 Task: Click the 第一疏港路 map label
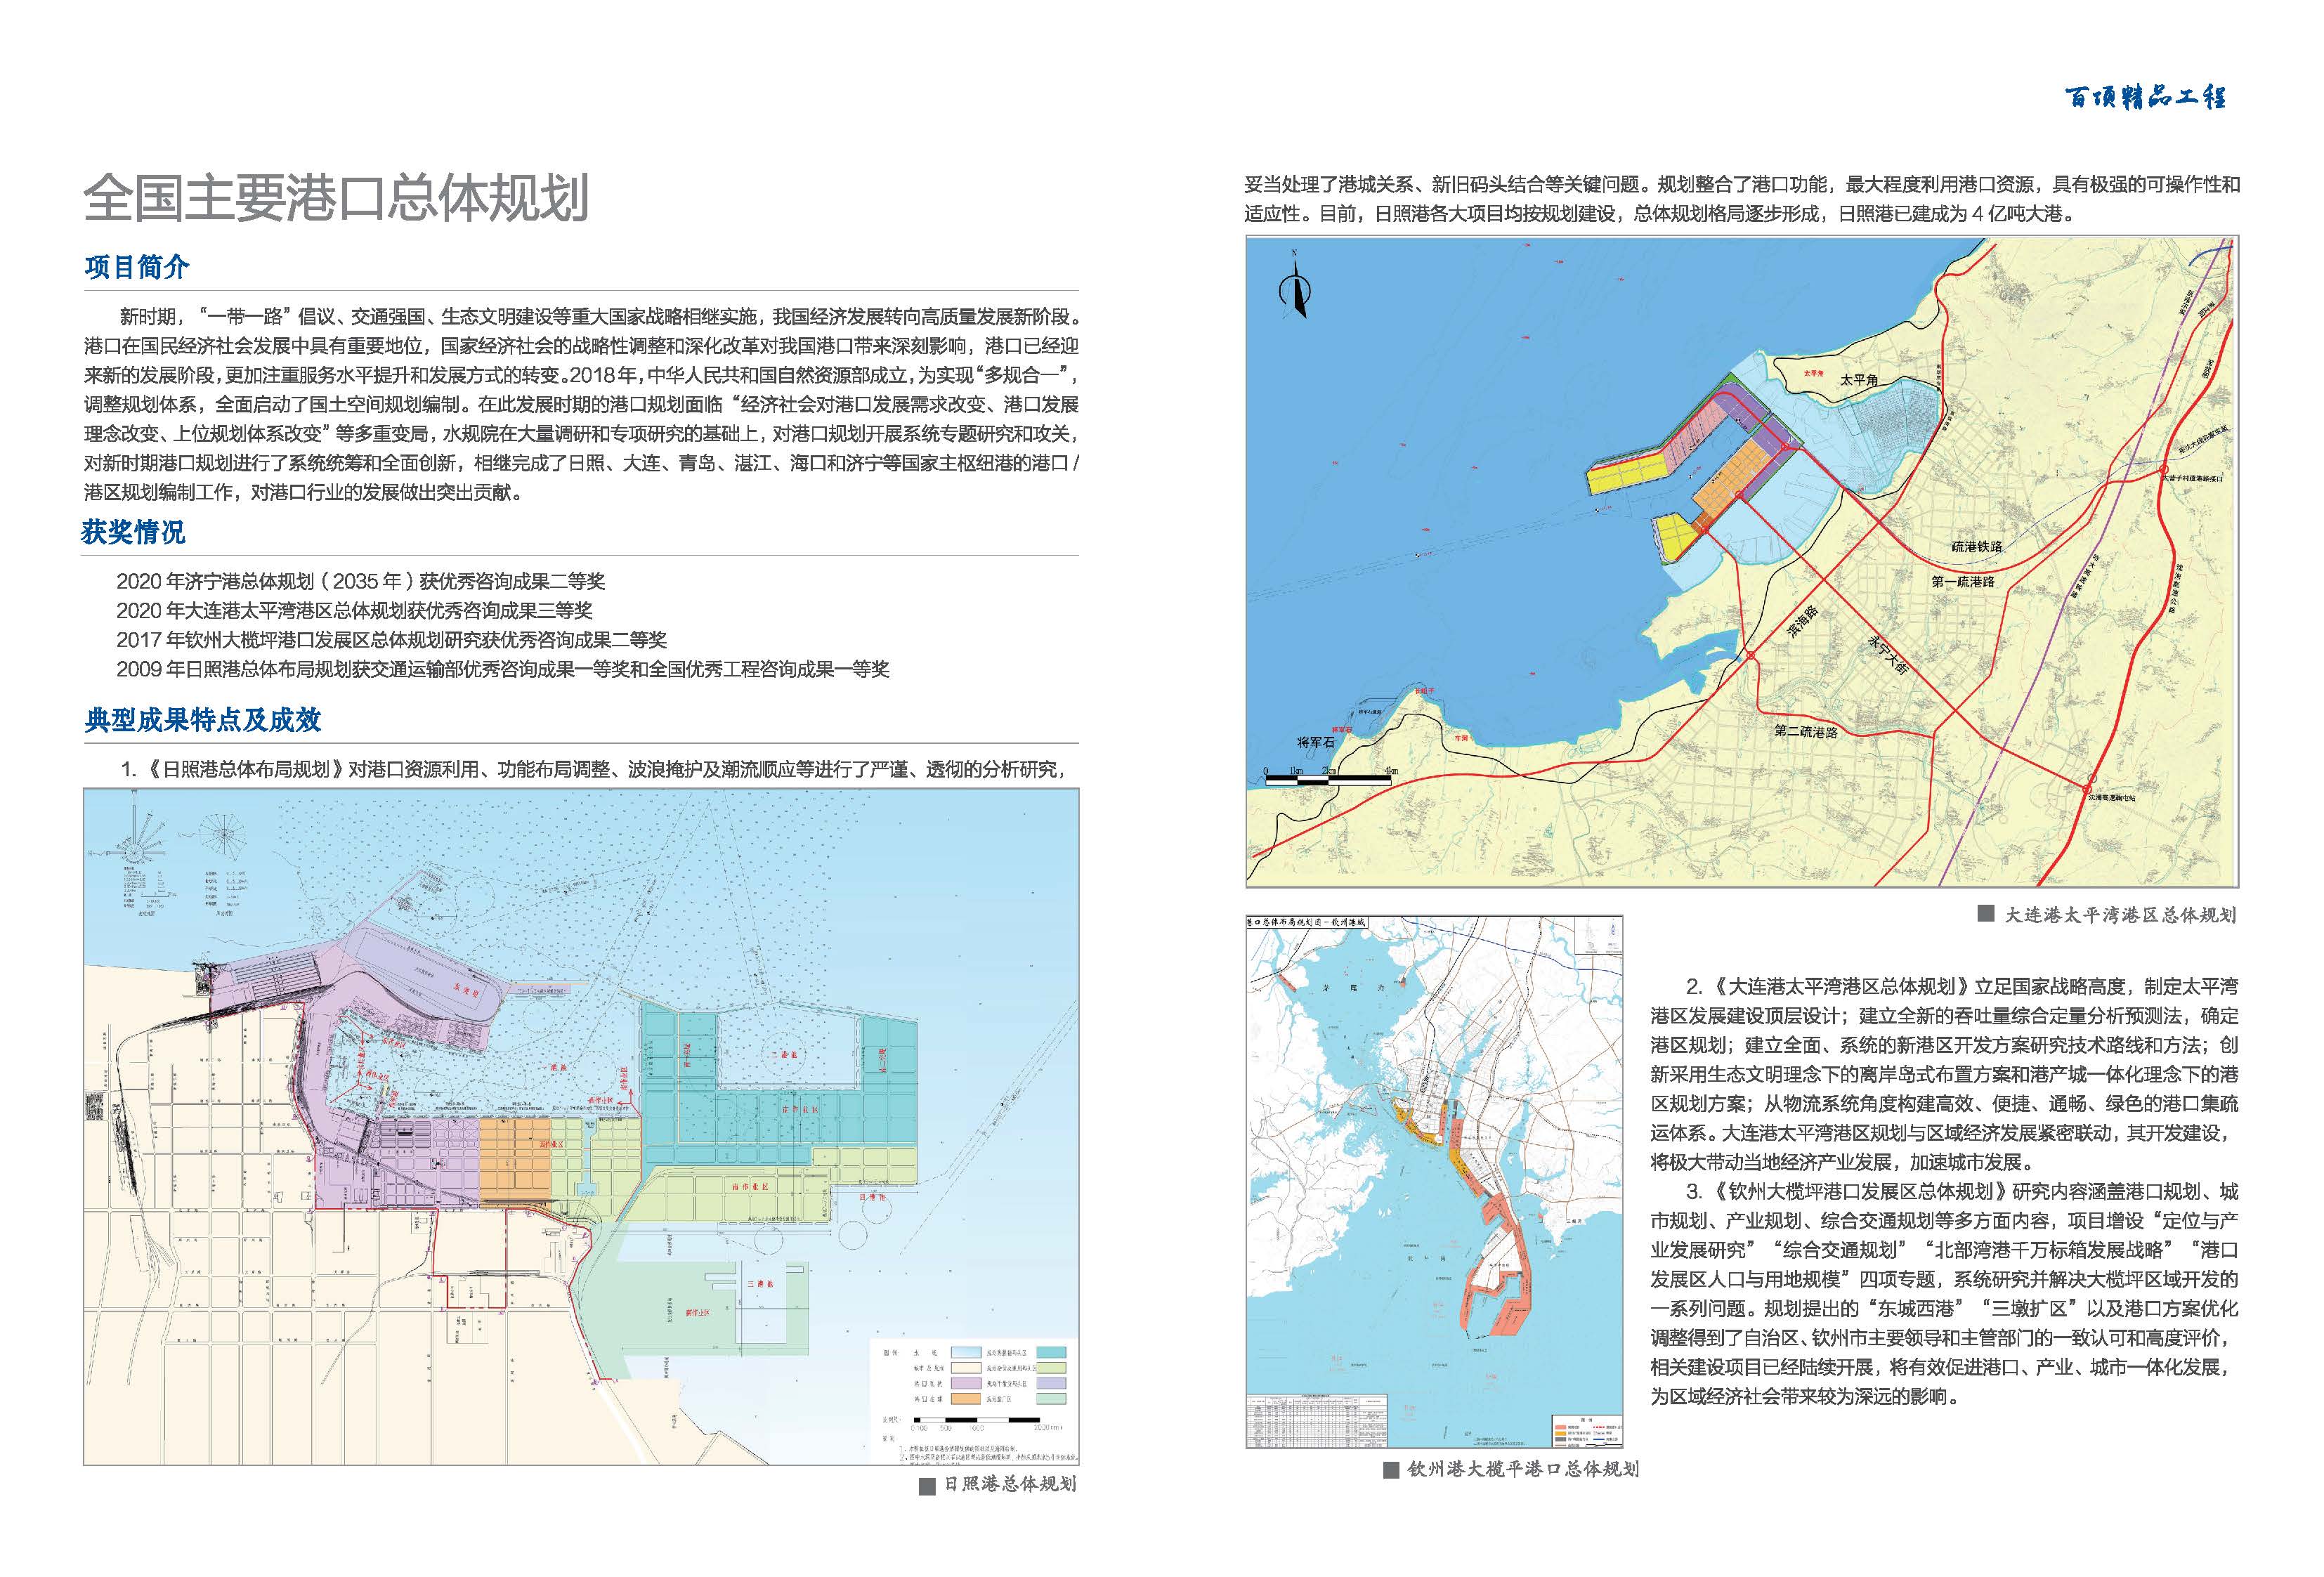click(1963, 581)
